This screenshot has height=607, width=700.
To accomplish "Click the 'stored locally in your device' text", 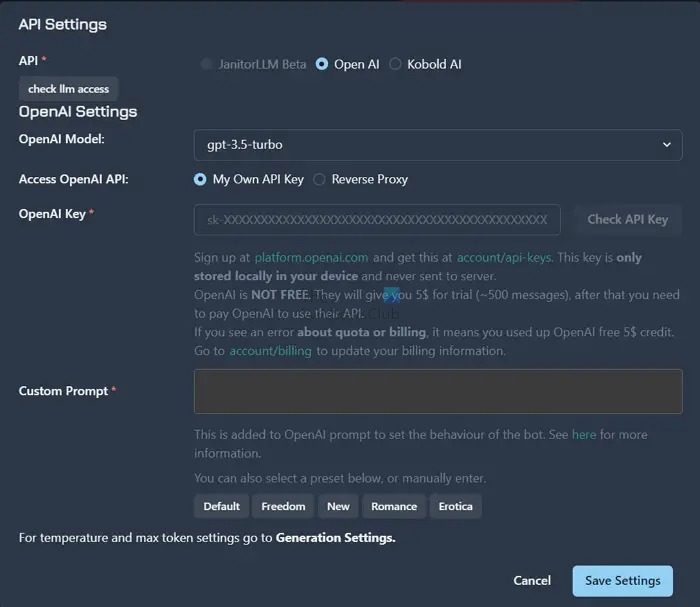I will (275, 276).
